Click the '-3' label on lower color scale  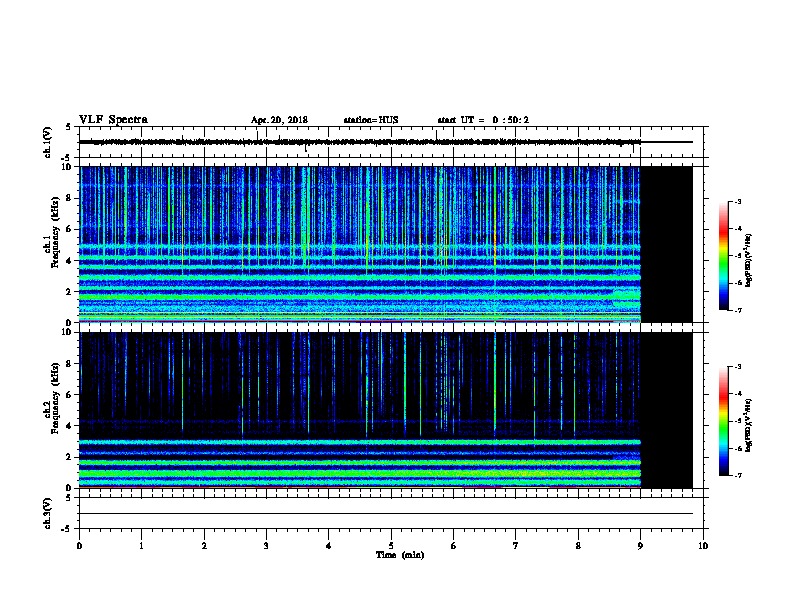(737, 367)
